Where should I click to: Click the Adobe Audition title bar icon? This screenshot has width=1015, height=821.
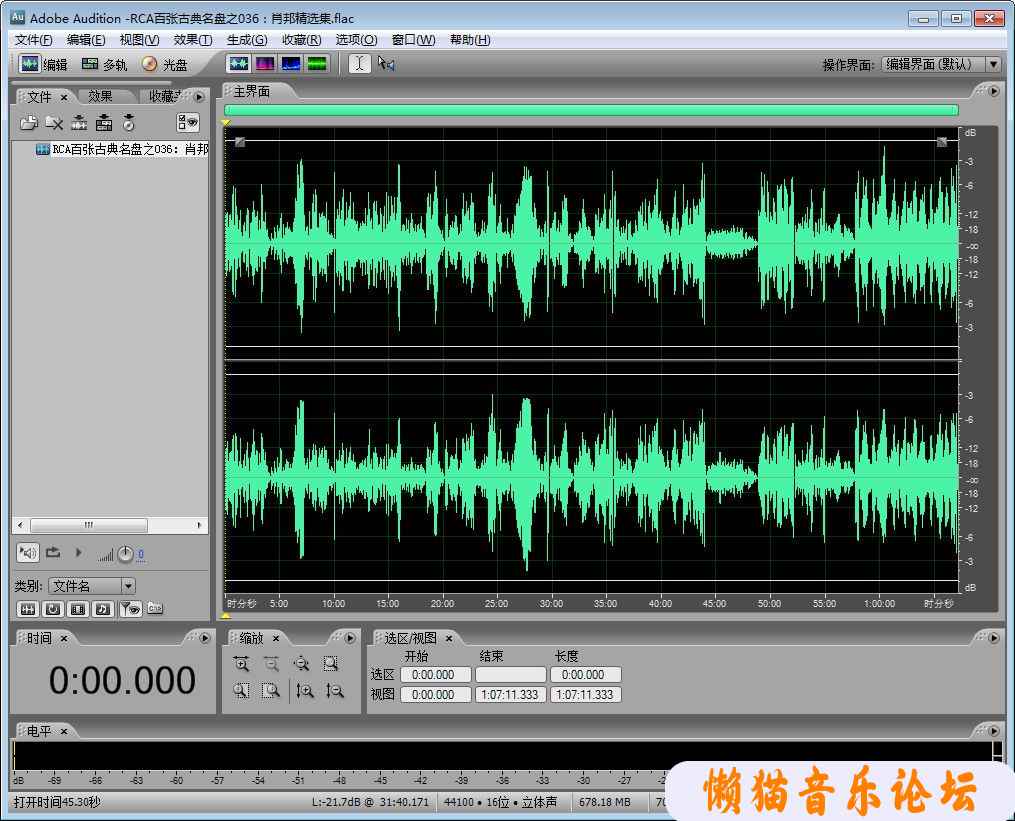(17, 17)
